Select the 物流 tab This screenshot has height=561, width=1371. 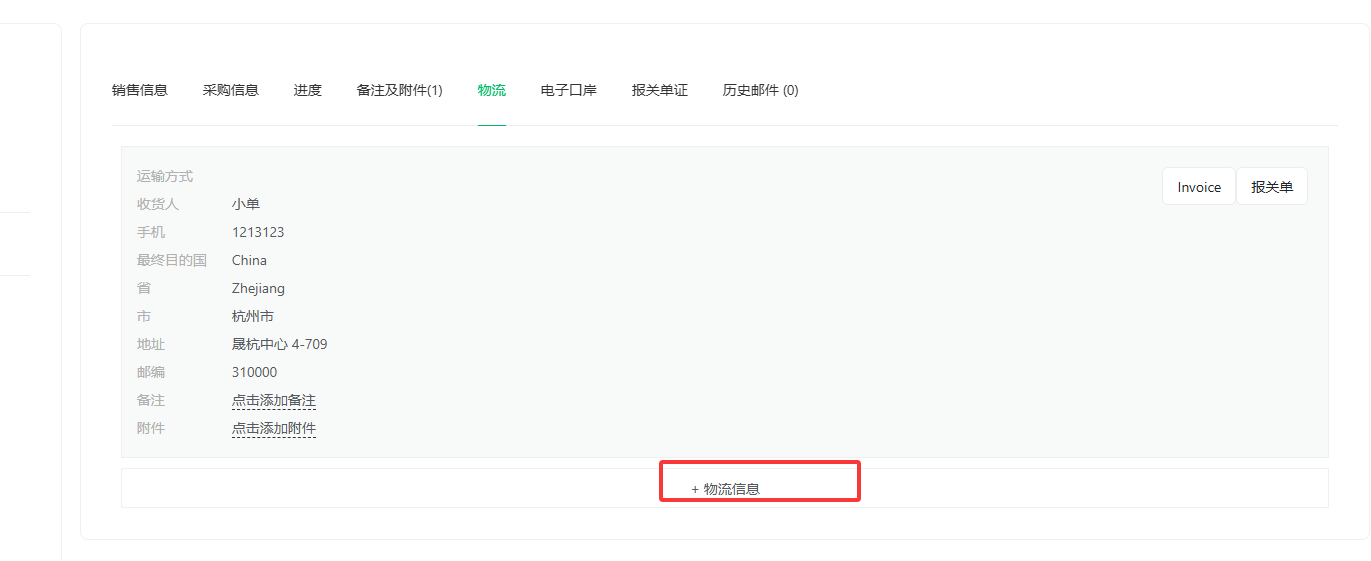point(492,90)
